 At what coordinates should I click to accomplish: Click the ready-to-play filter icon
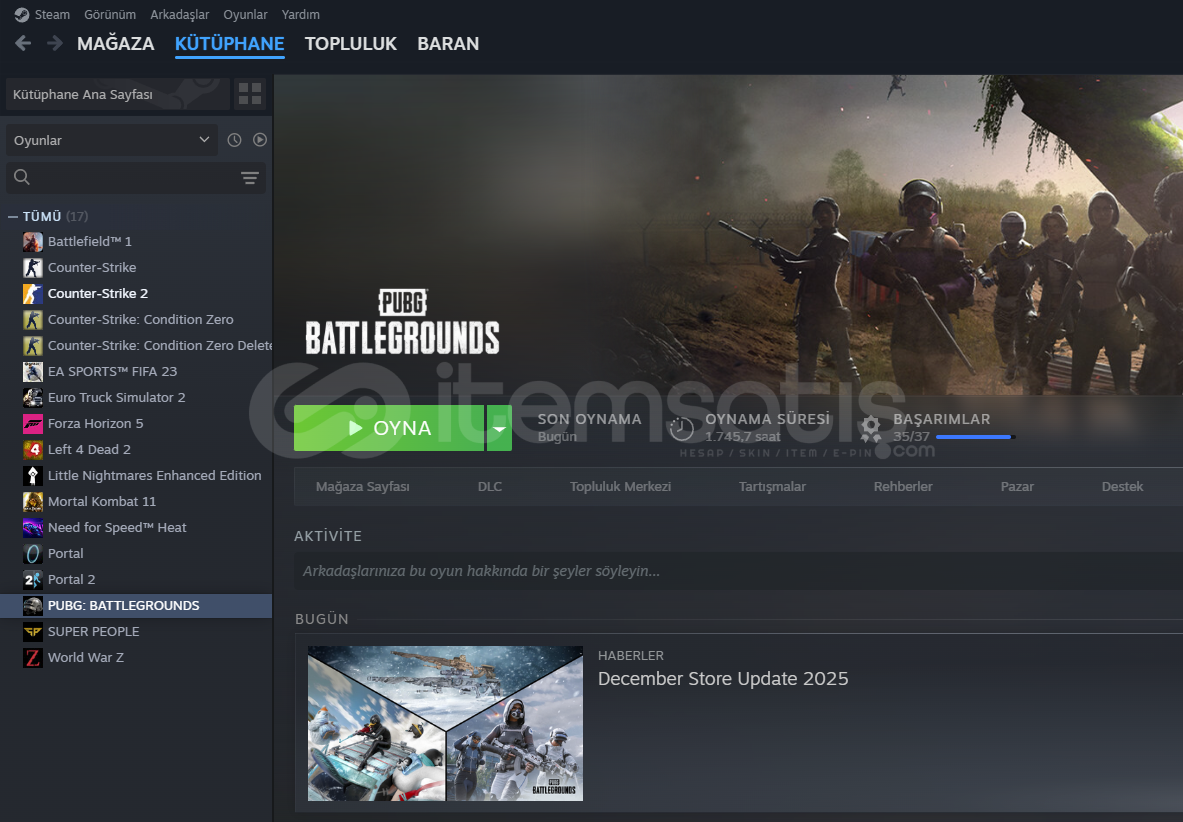(260, 140)
